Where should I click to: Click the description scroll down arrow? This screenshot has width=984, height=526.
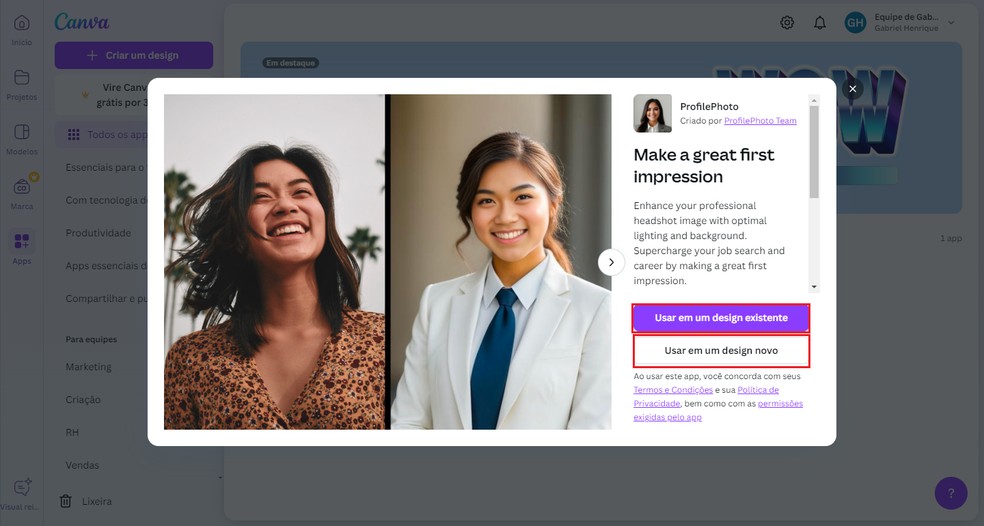click(814, 287)
